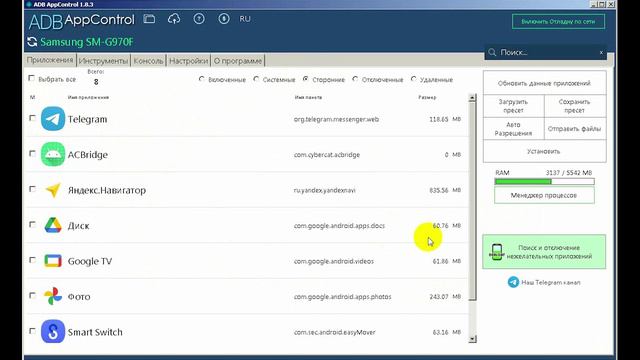Switch language via RU label

[245, 19]
